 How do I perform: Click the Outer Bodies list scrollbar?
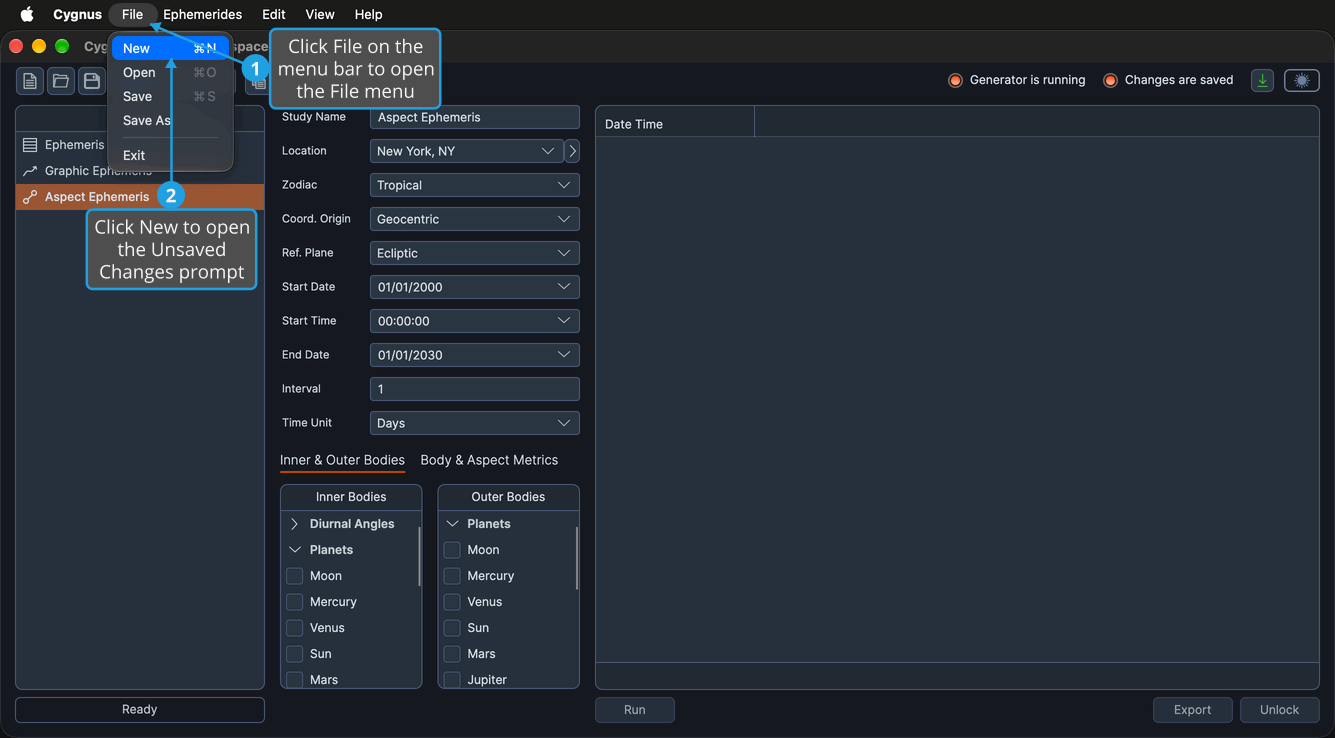[576, 557]
